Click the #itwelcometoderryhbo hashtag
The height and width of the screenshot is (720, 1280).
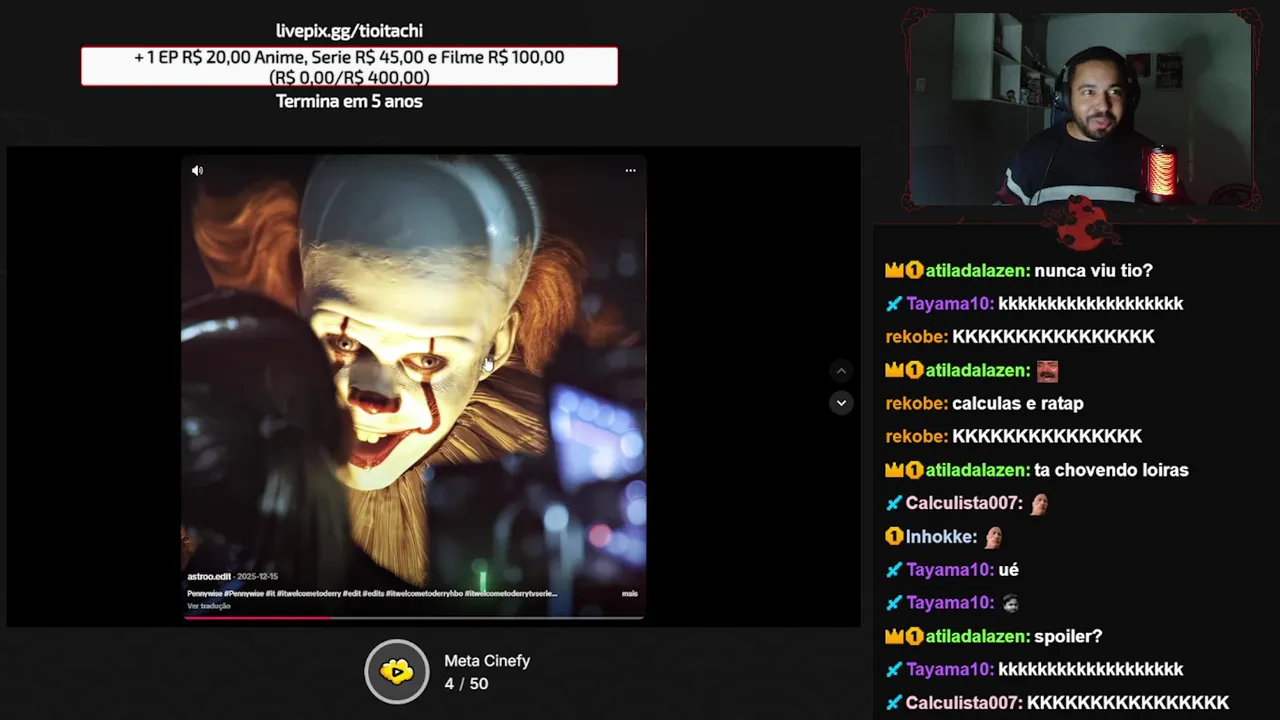coord(423,594)
